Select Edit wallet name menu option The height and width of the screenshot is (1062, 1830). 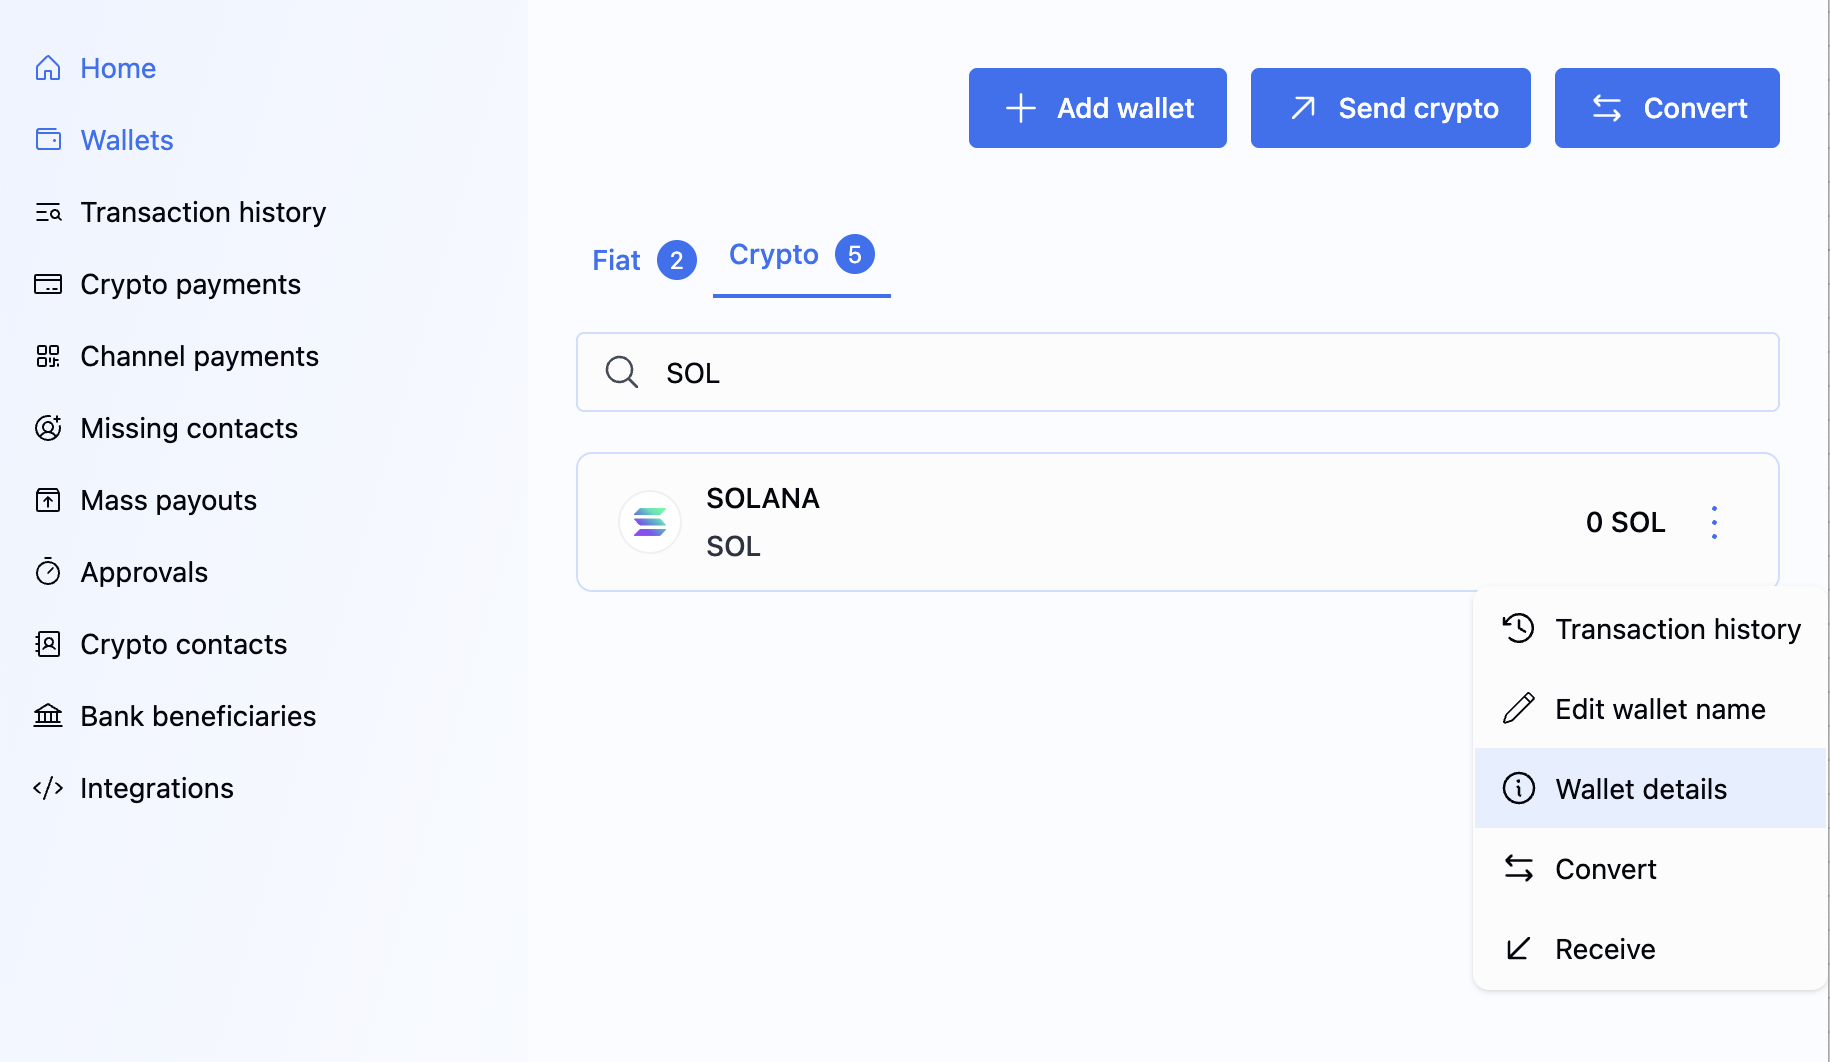click(1659, 709)
